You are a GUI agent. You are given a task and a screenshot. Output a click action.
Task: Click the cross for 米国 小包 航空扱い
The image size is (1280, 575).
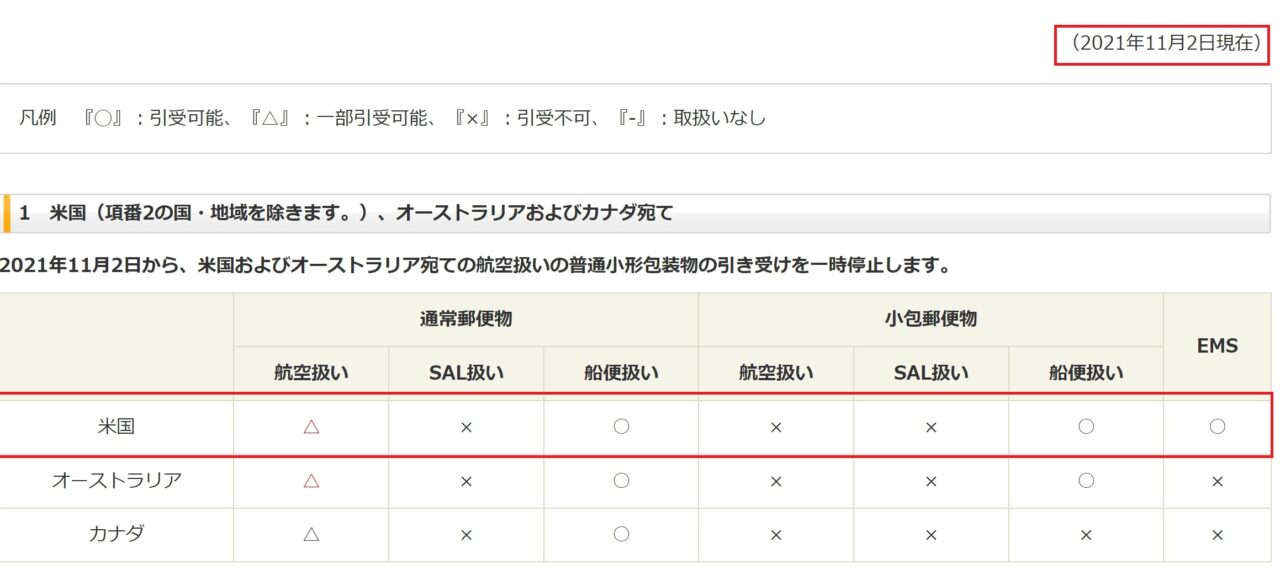pos(776,427)
